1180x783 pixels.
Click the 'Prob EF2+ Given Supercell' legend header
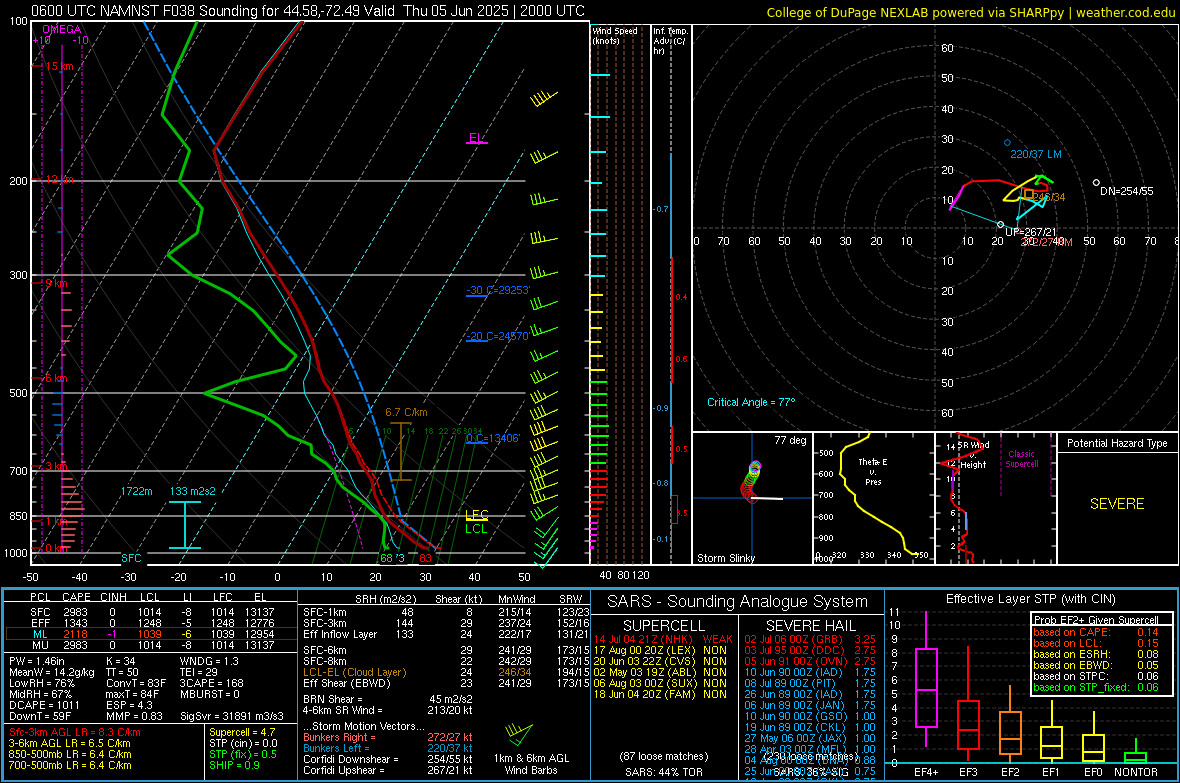1096,620
